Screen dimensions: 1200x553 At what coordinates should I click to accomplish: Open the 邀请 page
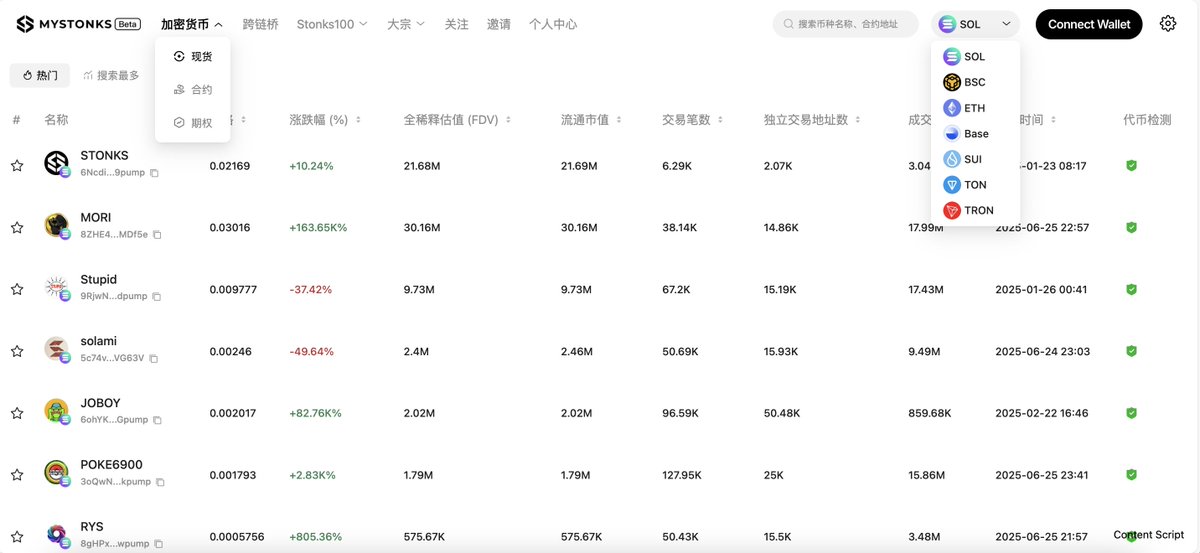(x=498, y=24)
